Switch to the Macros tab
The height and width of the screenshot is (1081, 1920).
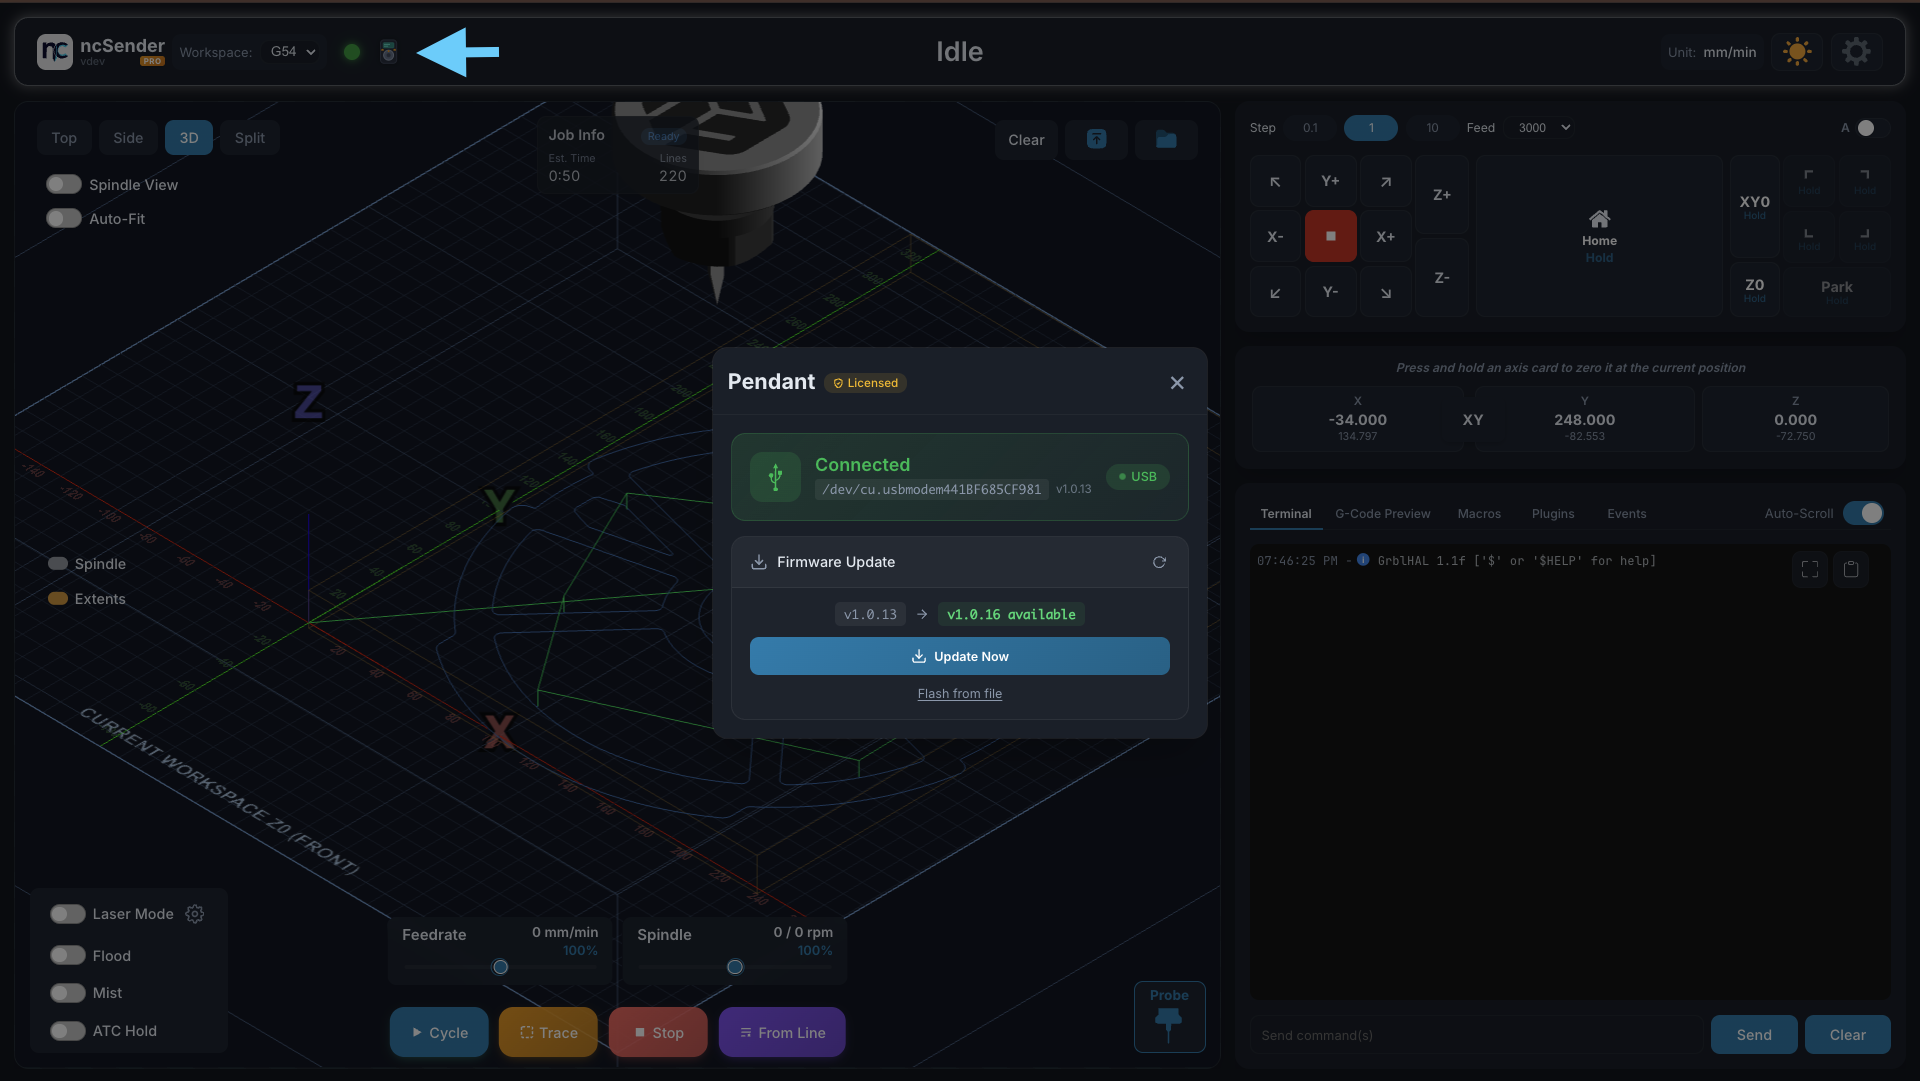coord(1479,514)
